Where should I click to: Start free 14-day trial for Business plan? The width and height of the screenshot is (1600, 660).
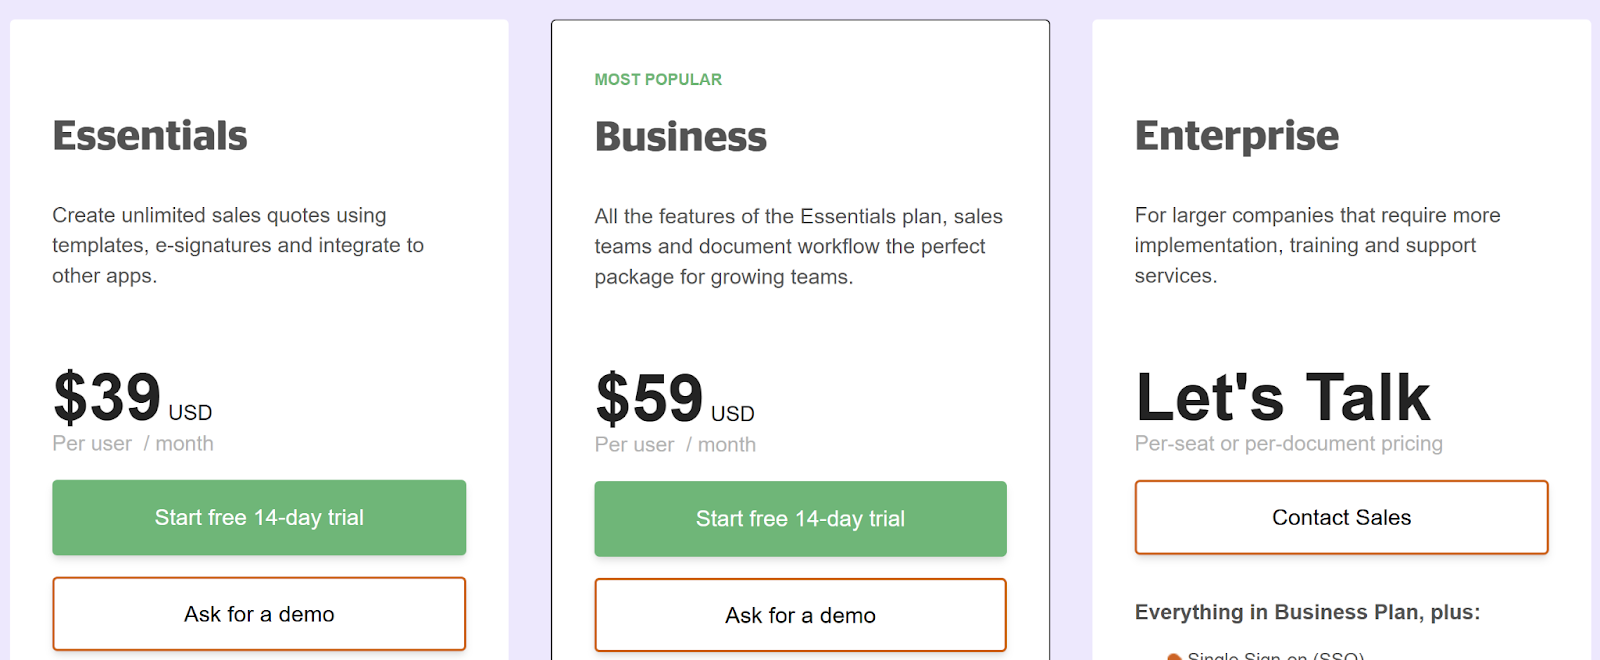(800, 518)
